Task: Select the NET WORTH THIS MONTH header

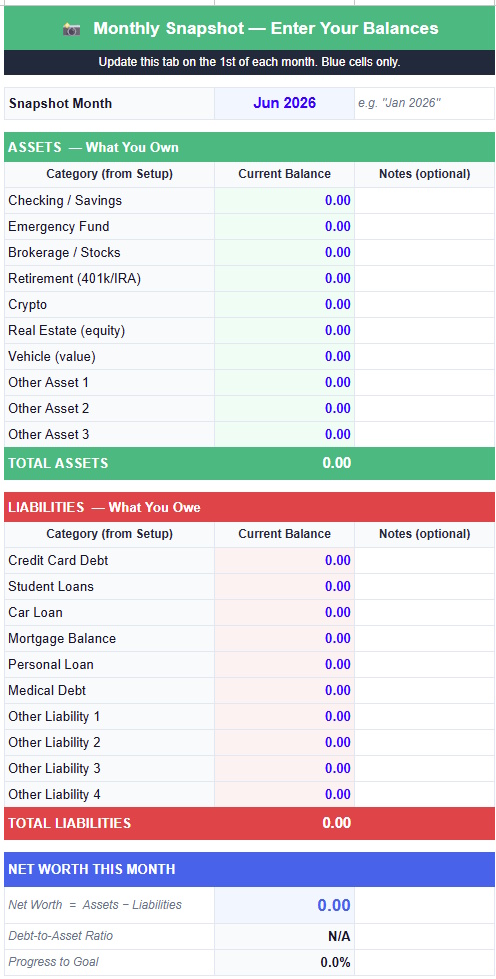Action: tap(249, 869)
